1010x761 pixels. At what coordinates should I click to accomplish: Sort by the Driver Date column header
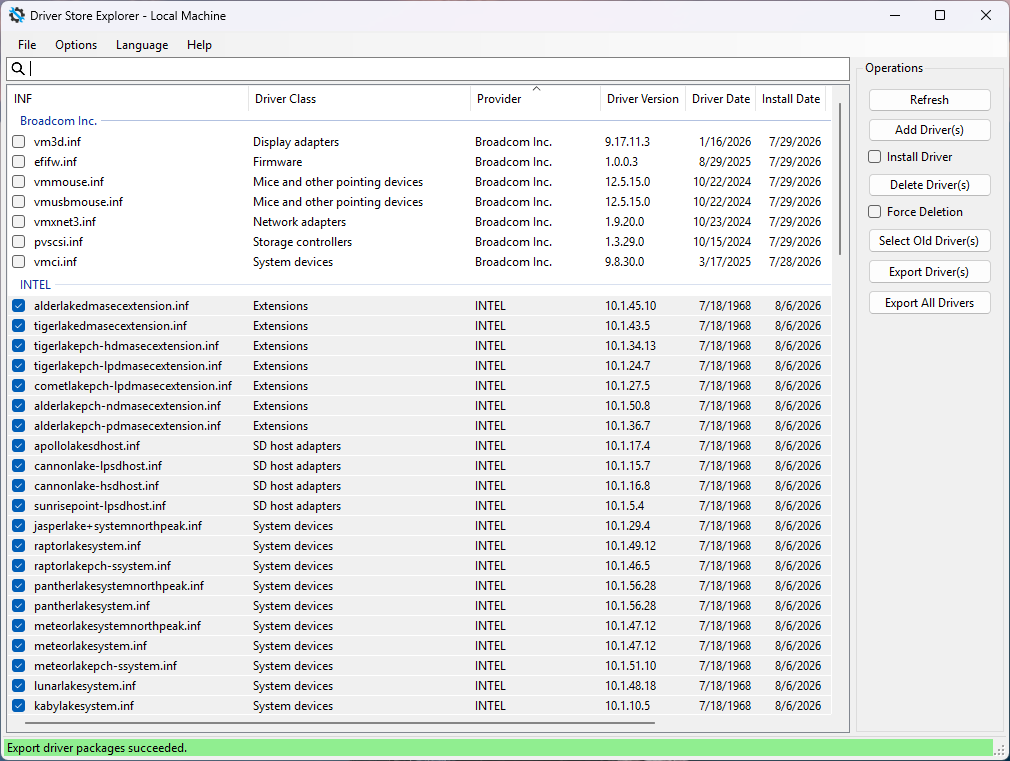pyautogui.click(x=721, y=99)
